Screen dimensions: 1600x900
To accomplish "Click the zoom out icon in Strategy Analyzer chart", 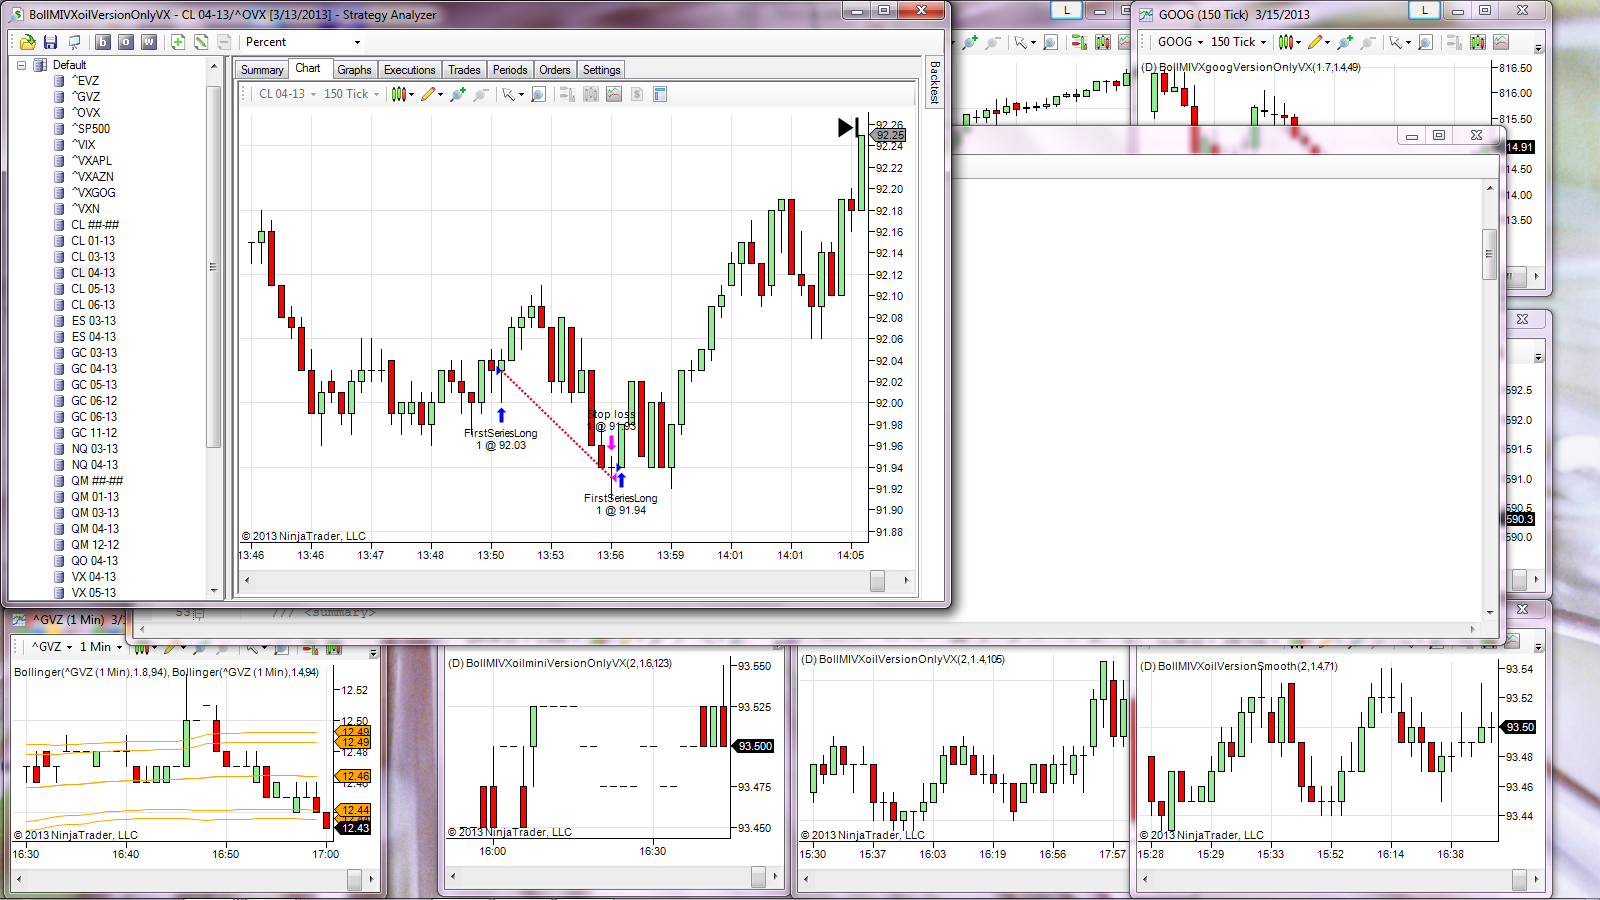I will click(481, 94).
